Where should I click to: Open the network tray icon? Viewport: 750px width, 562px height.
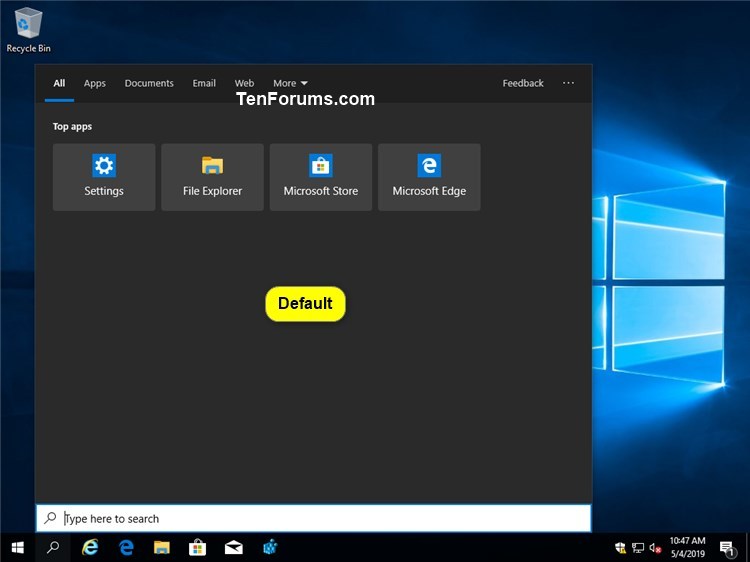point(638,548)
